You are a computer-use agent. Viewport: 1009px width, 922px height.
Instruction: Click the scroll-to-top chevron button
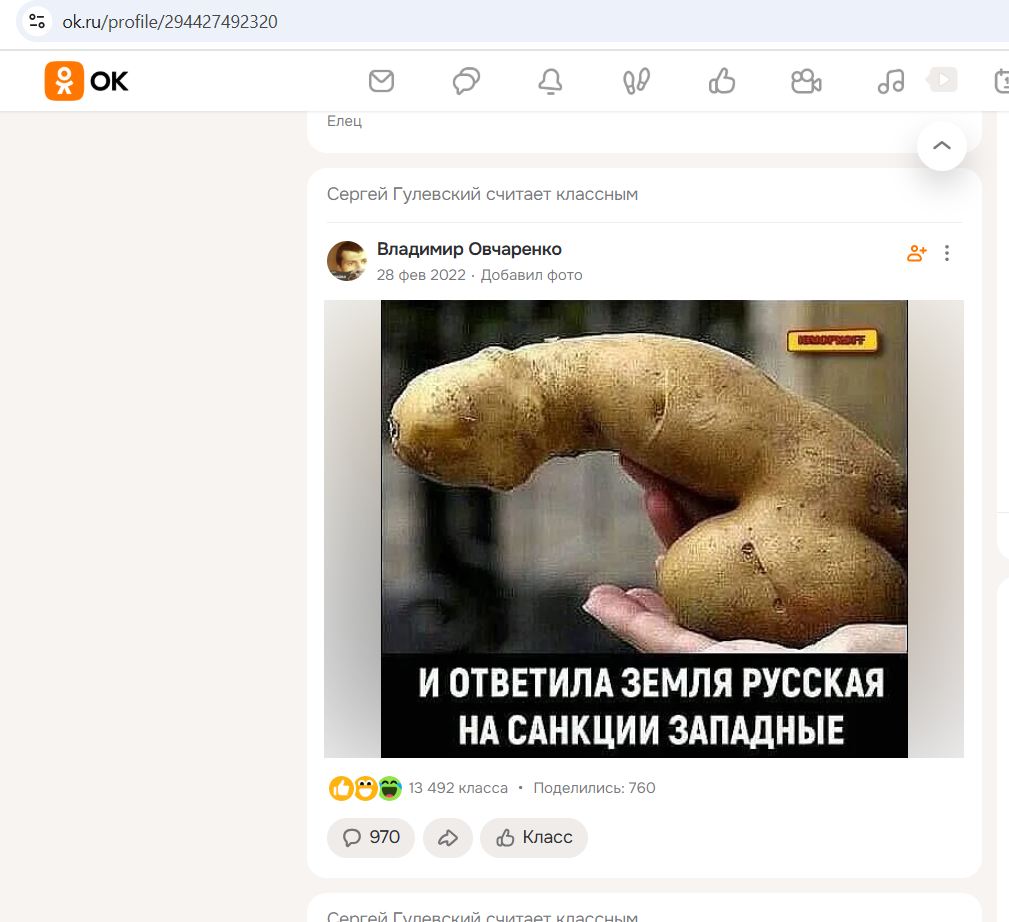click(x=941, y=146)
